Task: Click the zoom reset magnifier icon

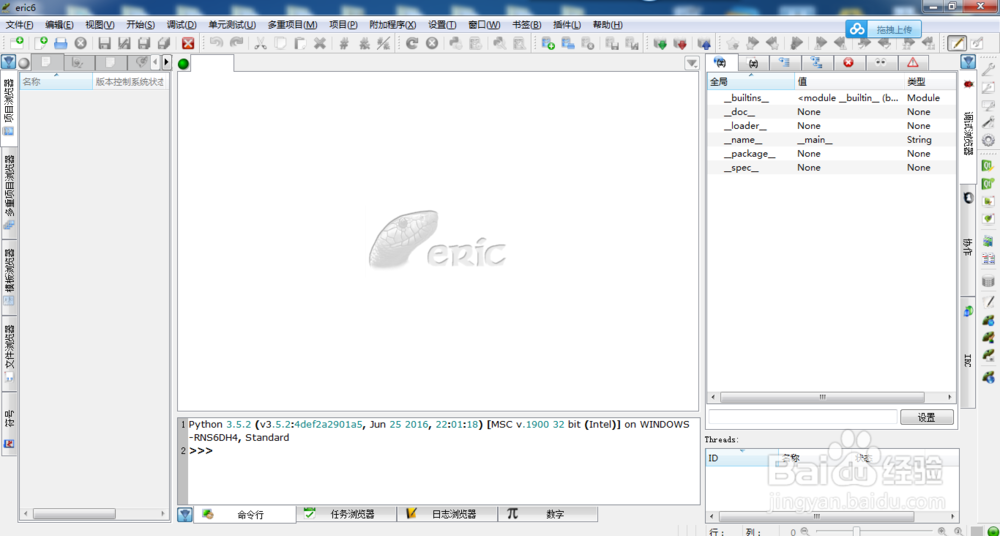Action: point(958,531)
